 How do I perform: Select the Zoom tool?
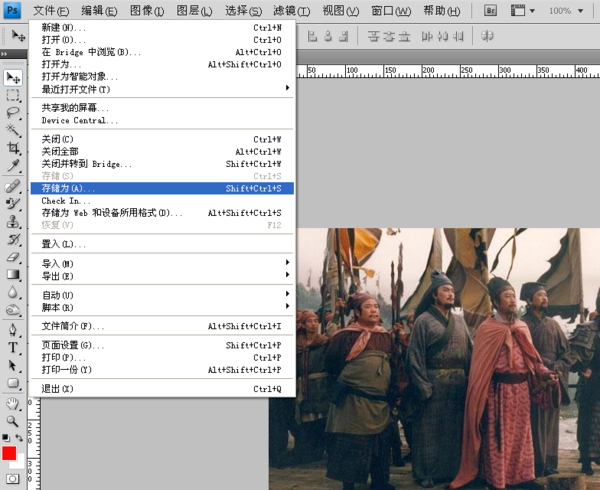point(13,421)
